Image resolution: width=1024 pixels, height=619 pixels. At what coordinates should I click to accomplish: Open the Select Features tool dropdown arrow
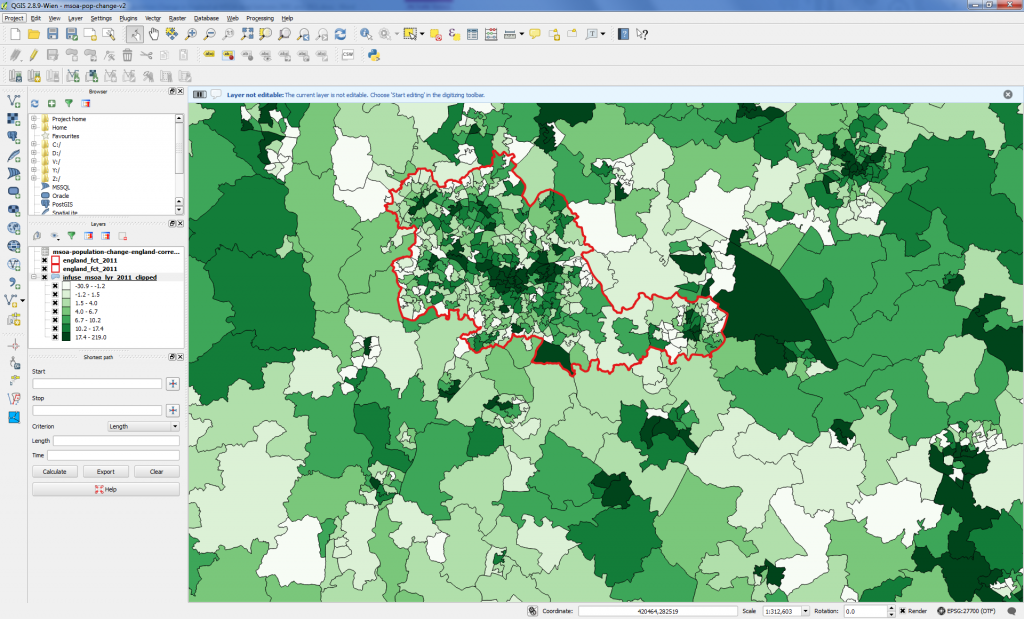pyautogui.click(x=422, y=34)
